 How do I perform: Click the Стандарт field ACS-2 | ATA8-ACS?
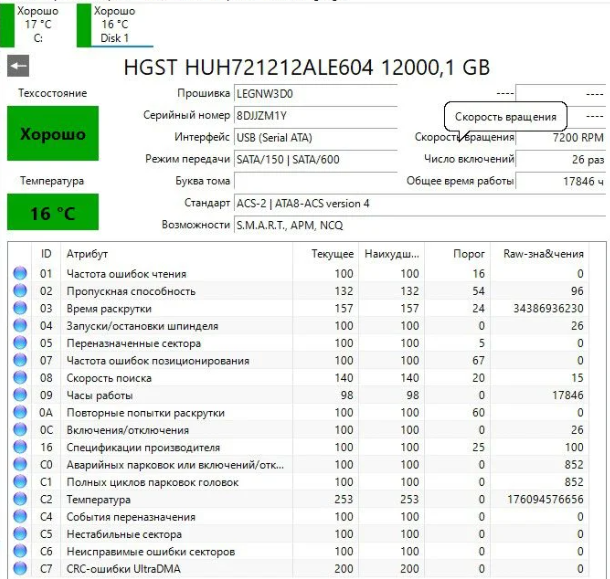420,203
